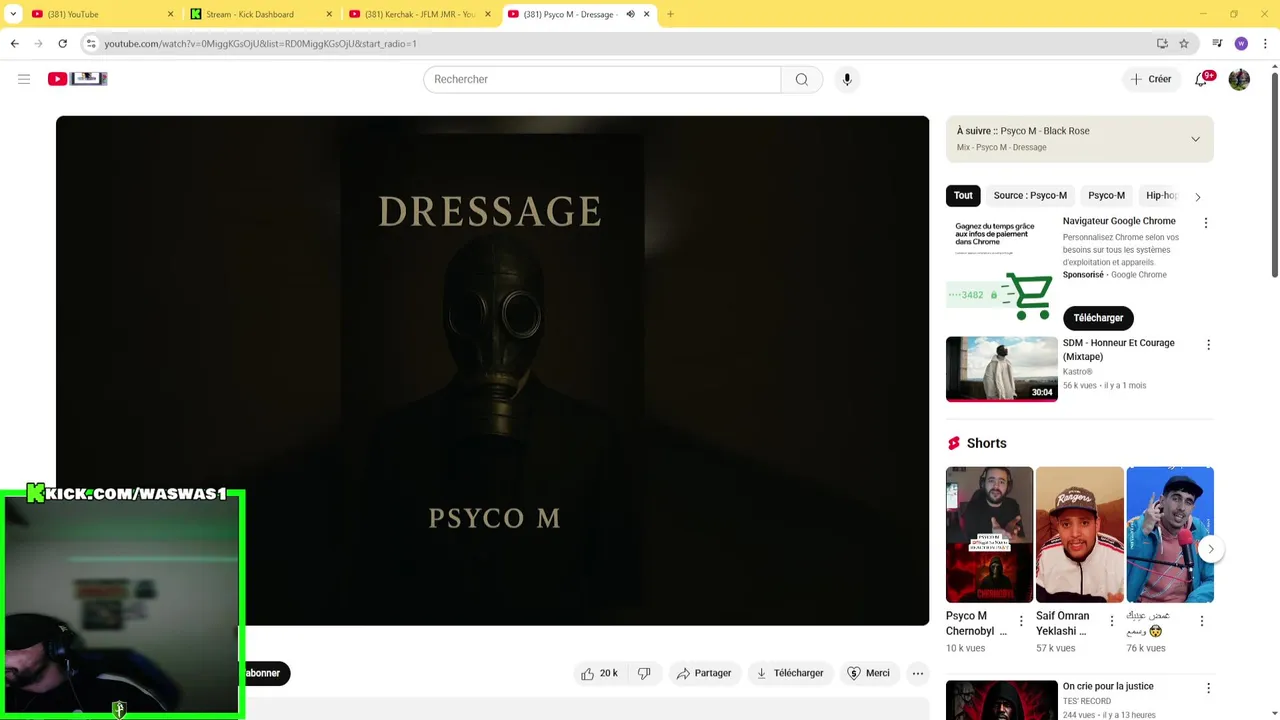View site information icon in address bar
This screenshot has width=1280, height=720.
pyautogui.click(x=91, y=43)
